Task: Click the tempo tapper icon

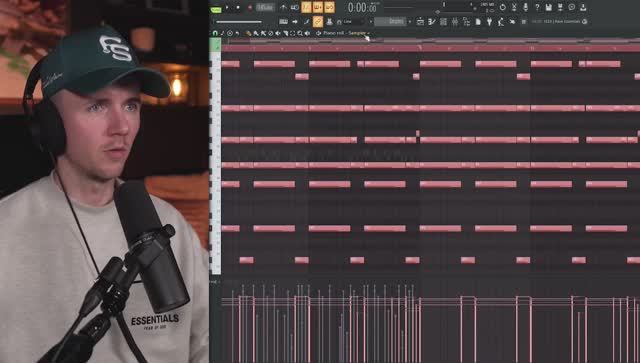Action: pos(501,22)
